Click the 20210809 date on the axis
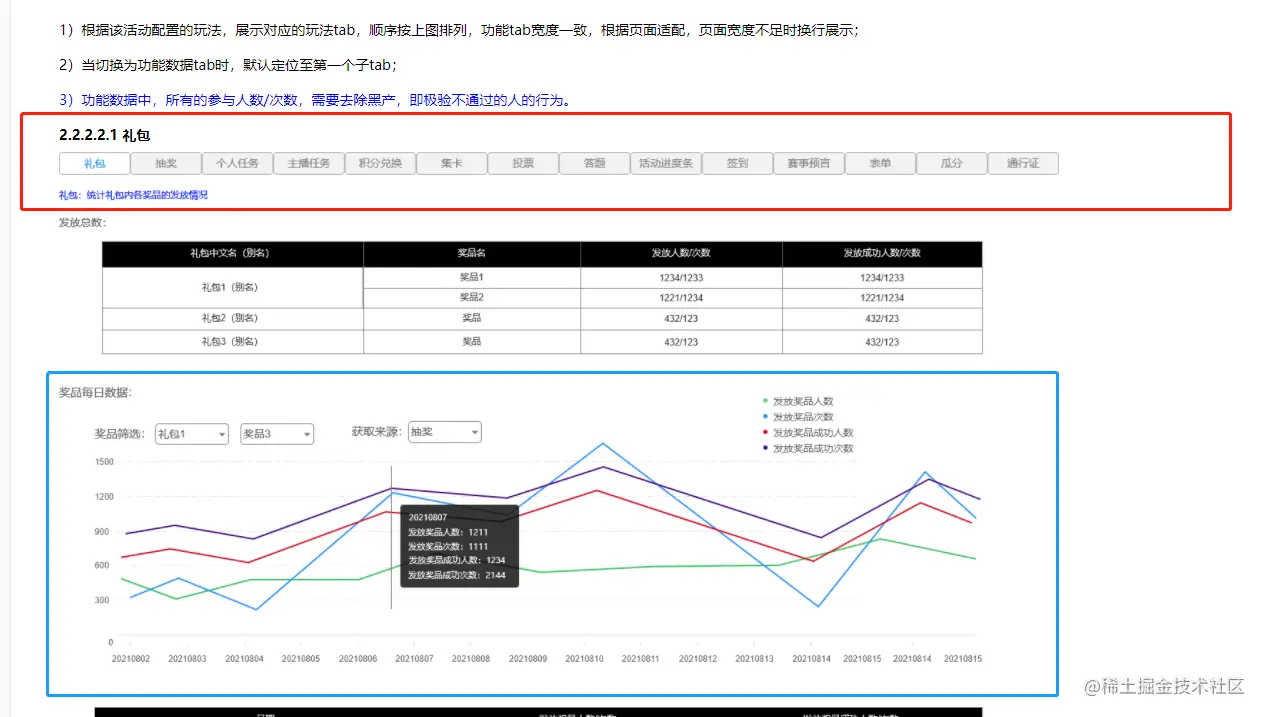The width and height of the screenshot is (1265, 717). click(528, 659)
